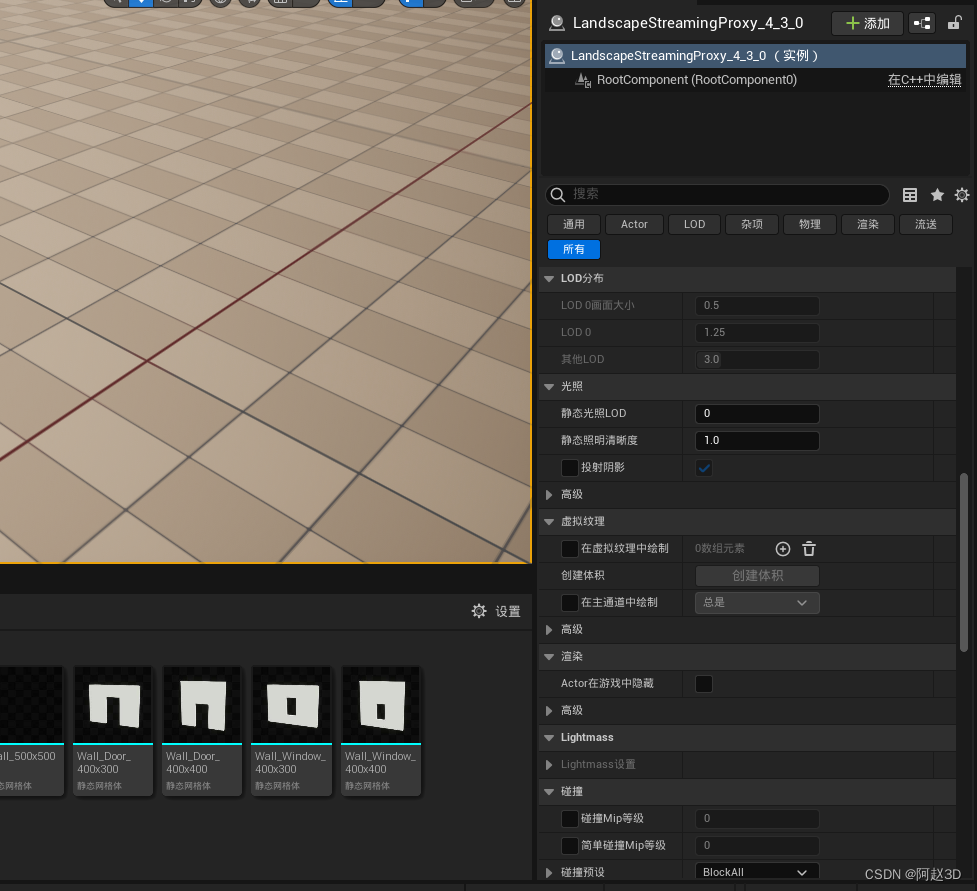Click the 静态光照LOD value field
Viewport: 977px width, 891px height.
757,414
